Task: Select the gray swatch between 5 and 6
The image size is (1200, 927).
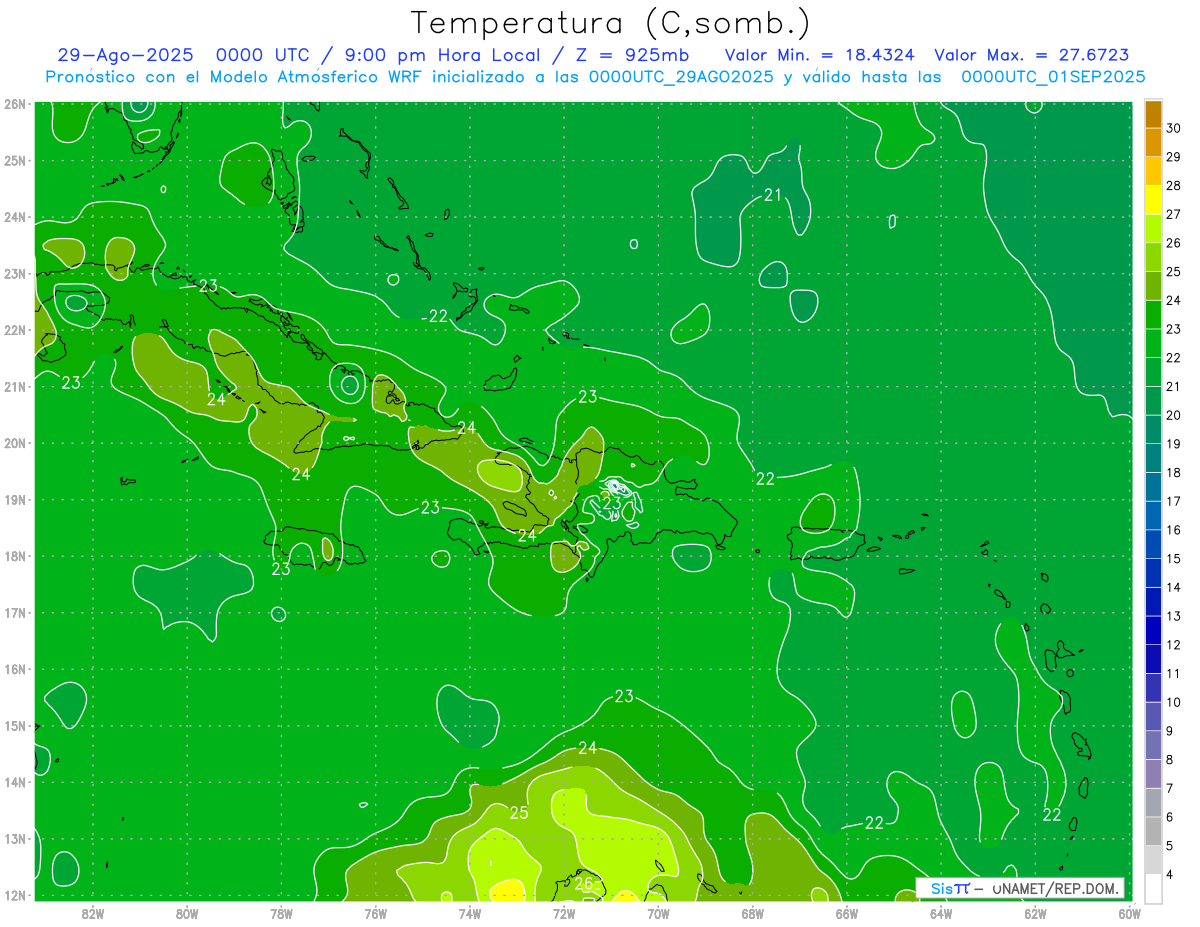Action: coord(1153,831)
